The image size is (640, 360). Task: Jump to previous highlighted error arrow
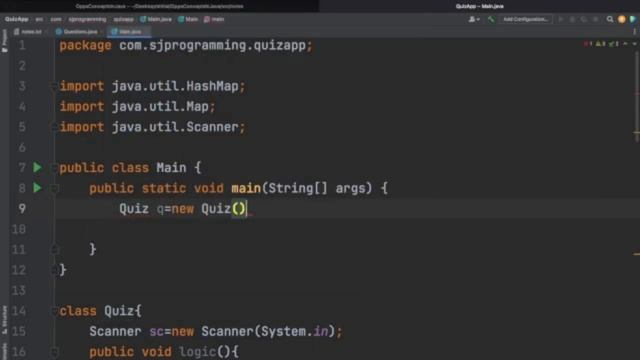(625, 44)
